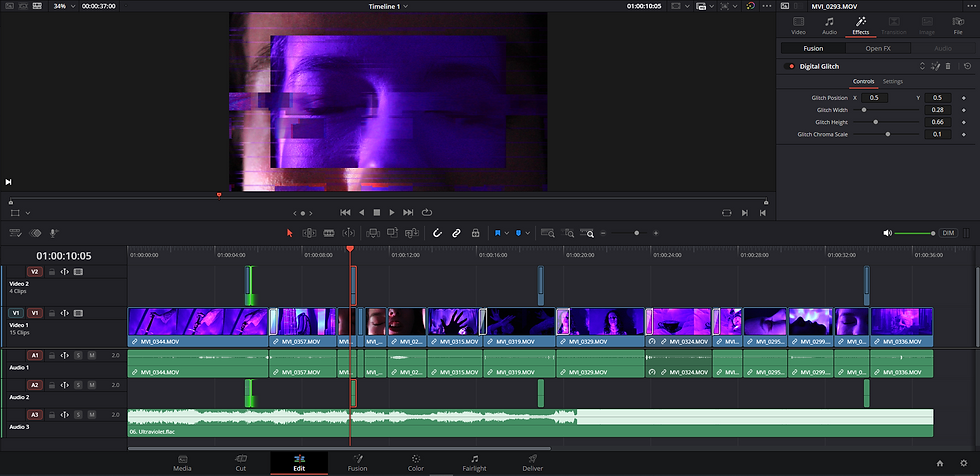This screenshot has height=476, width=980.
Task: Select the arrow Selection Mode tool
Action: pos(290,232)
